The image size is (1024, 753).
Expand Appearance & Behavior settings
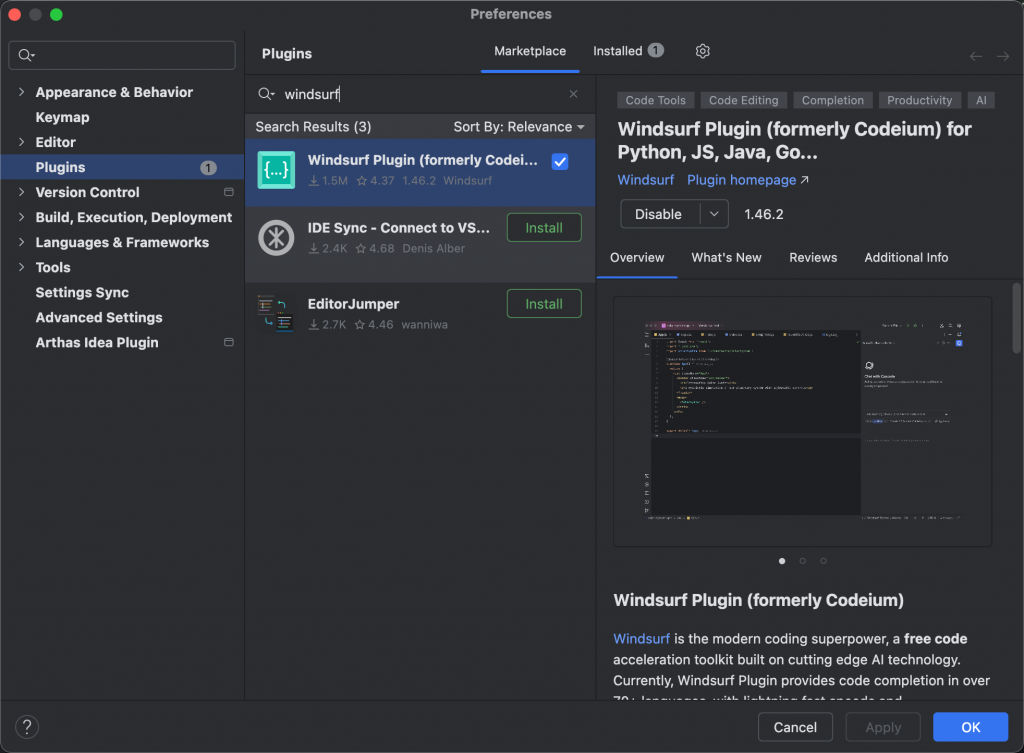pyautogui.click(x=22, y=92)
